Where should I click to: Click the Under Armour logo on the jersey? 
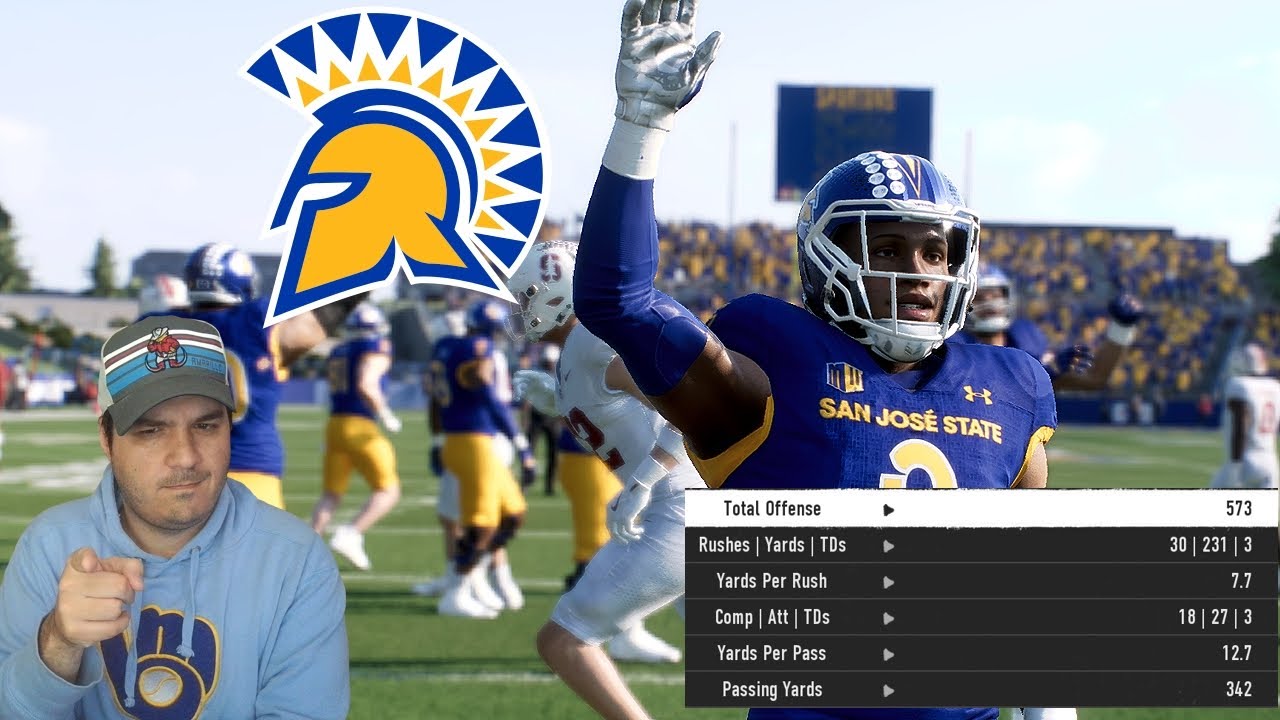click(x=977, y=394)
